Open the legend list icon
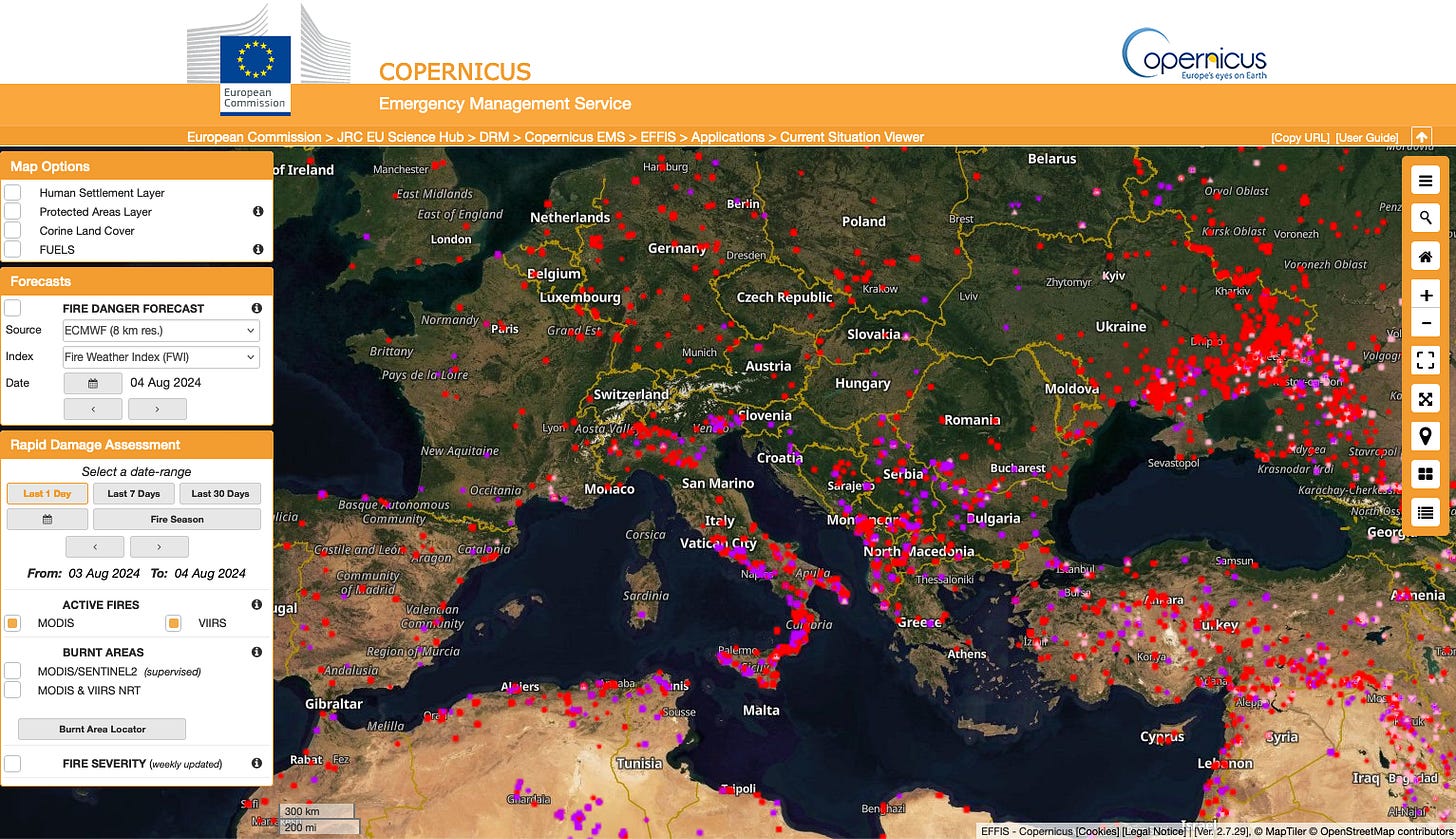Screen dimensions: 1456x839 1425,512
